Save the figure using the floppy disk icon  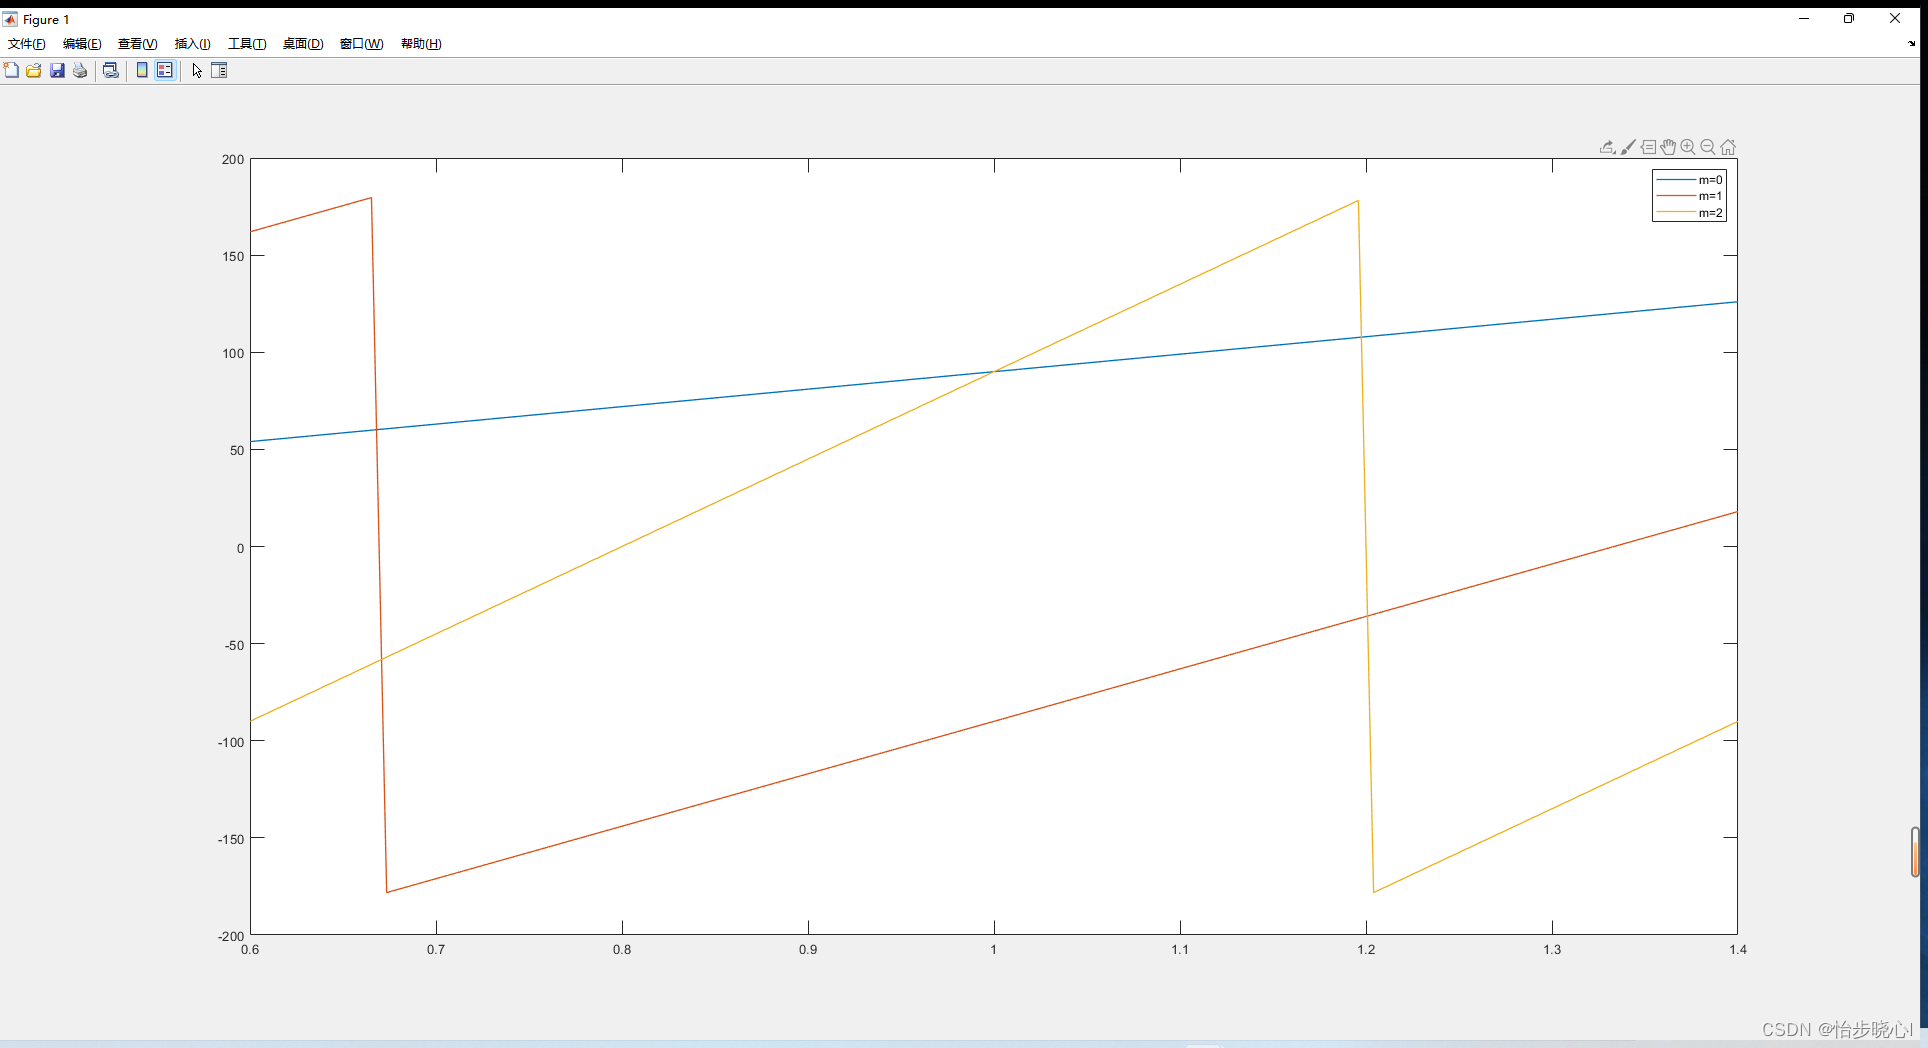coord(57,70)
